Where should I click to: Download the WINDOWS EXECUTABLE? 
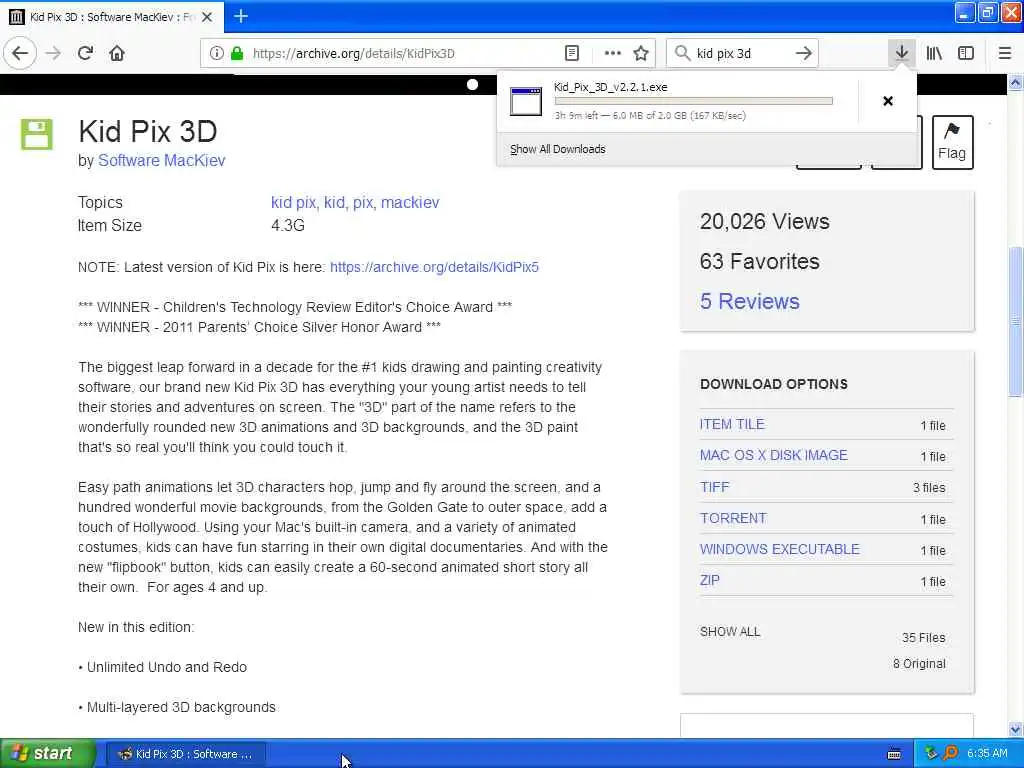(x=780, y=549)
